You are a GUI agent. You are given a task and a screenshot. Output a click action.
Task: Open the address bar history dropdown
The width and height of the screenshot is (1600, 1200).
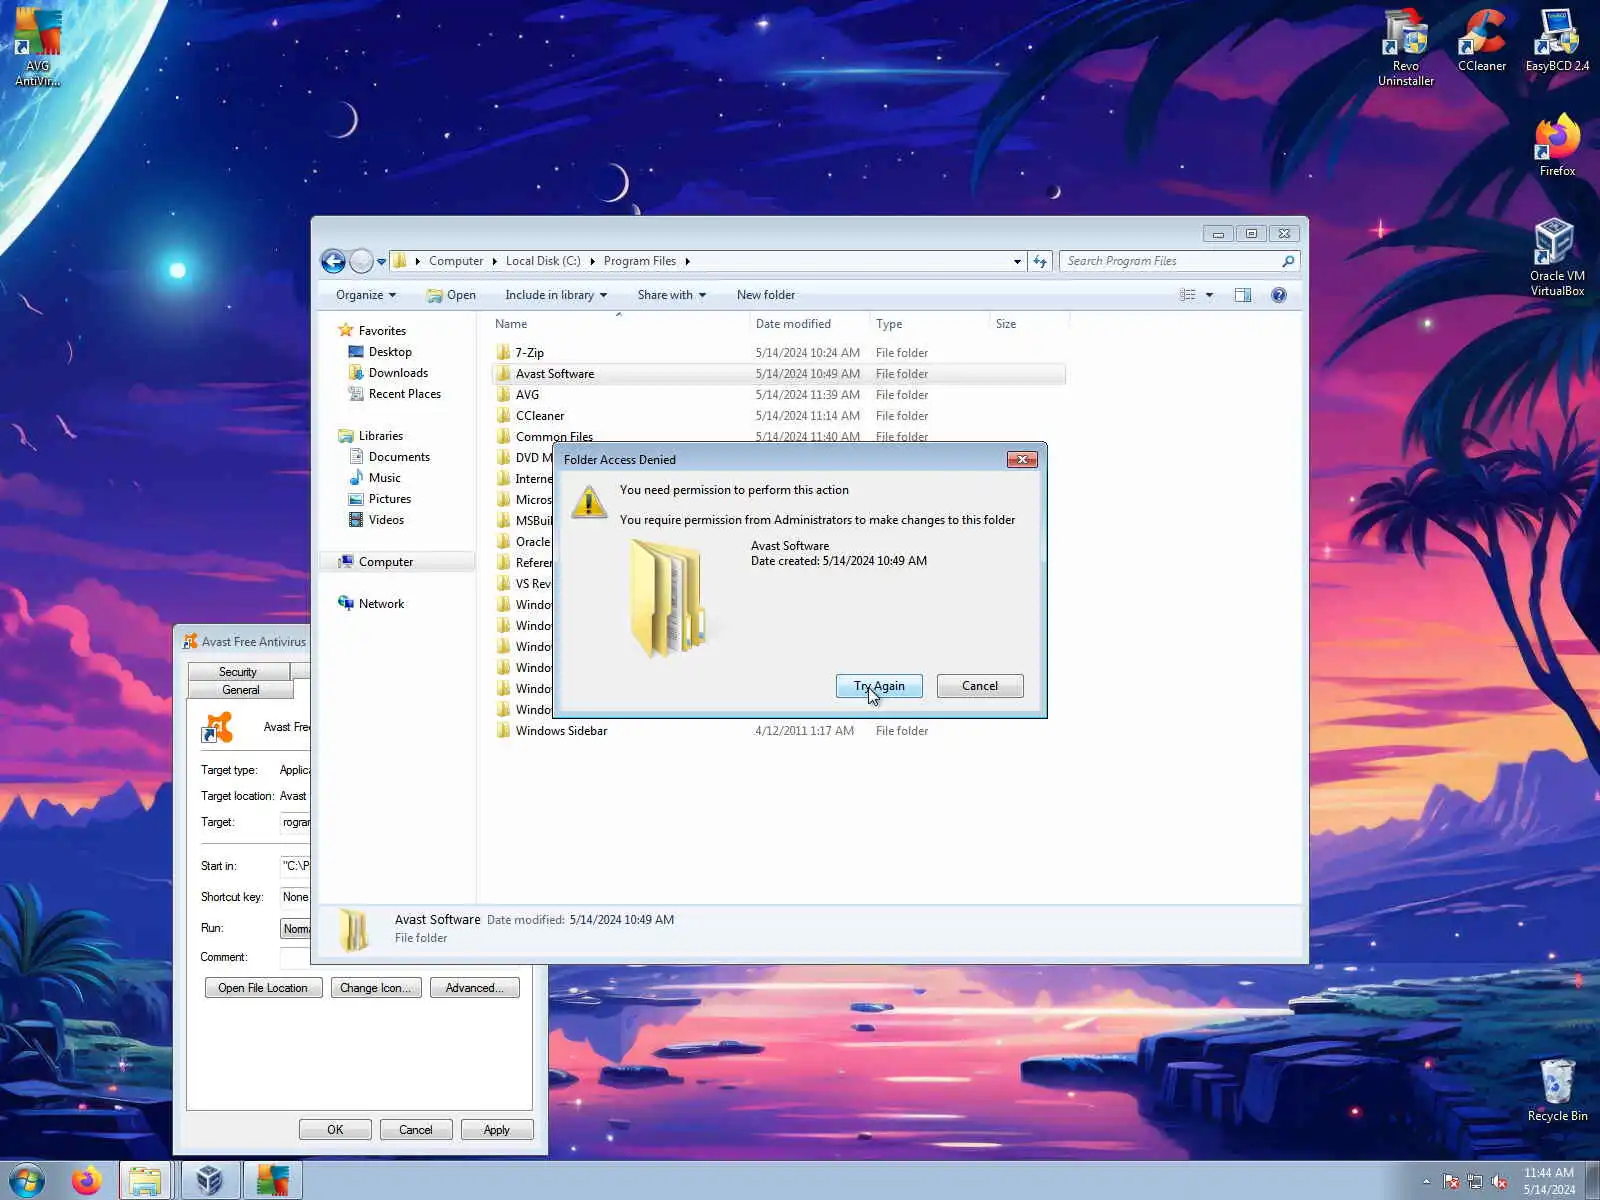(1017, 261)
